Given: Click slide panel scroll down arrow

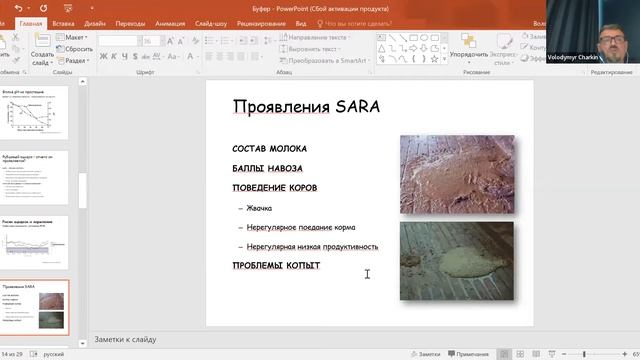Looking at the screenshot, I should coord(82,343).
